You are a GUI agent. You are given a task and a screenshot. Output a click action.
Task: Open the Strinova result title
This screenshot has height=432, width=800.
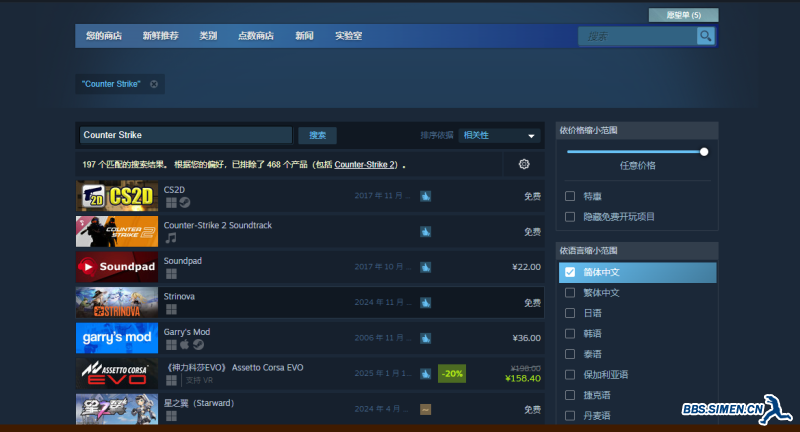click(179, 296)
